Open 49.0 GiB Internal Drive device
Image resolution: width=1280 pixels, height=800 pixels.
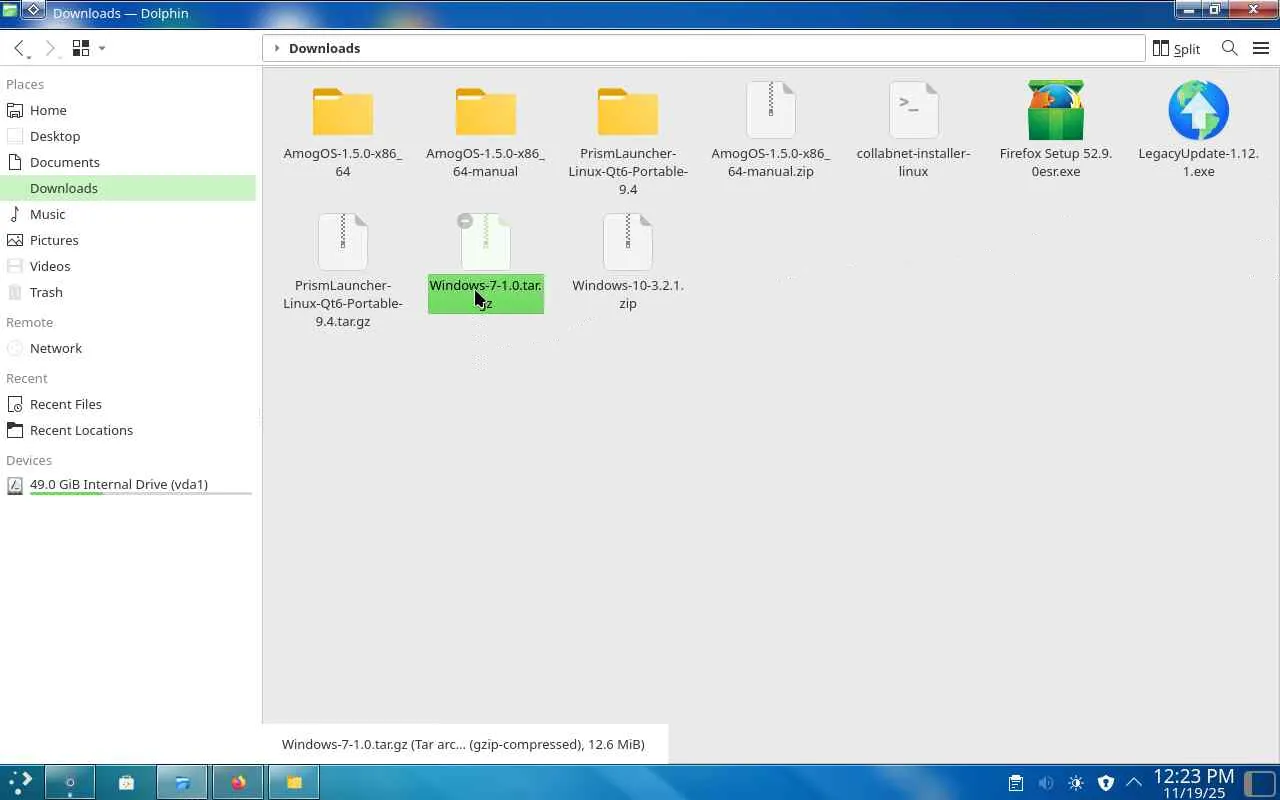[128, 485]
